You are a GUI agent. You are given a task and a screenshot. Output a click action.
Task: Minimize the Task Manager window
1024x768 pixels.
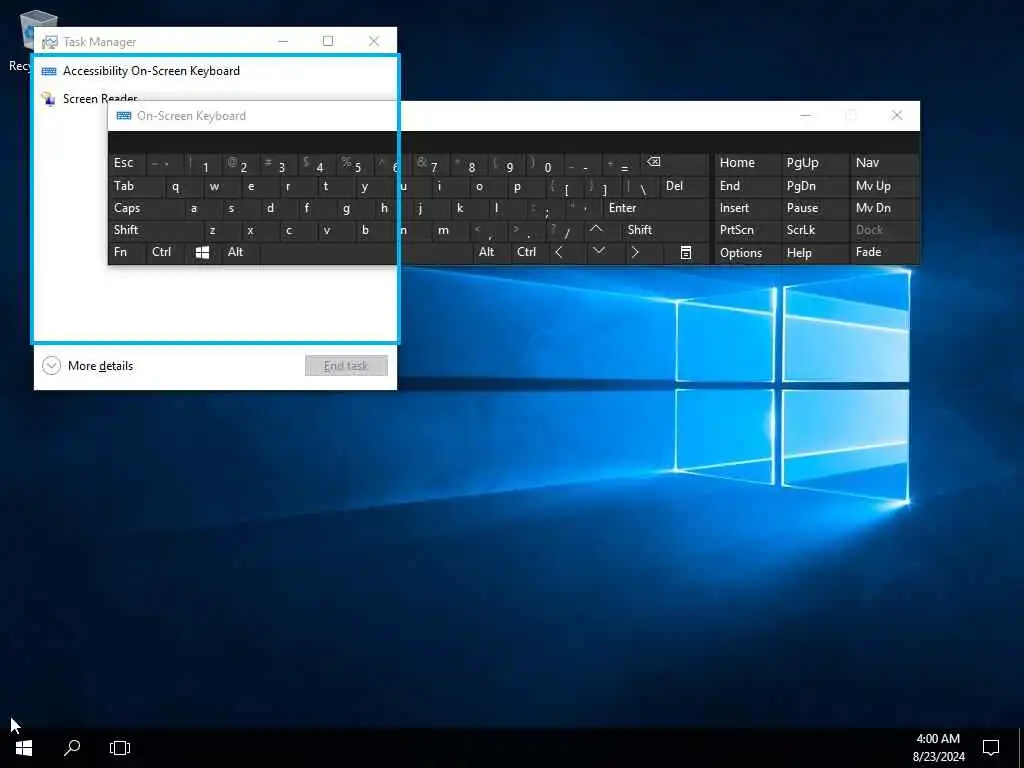point(283,41)
